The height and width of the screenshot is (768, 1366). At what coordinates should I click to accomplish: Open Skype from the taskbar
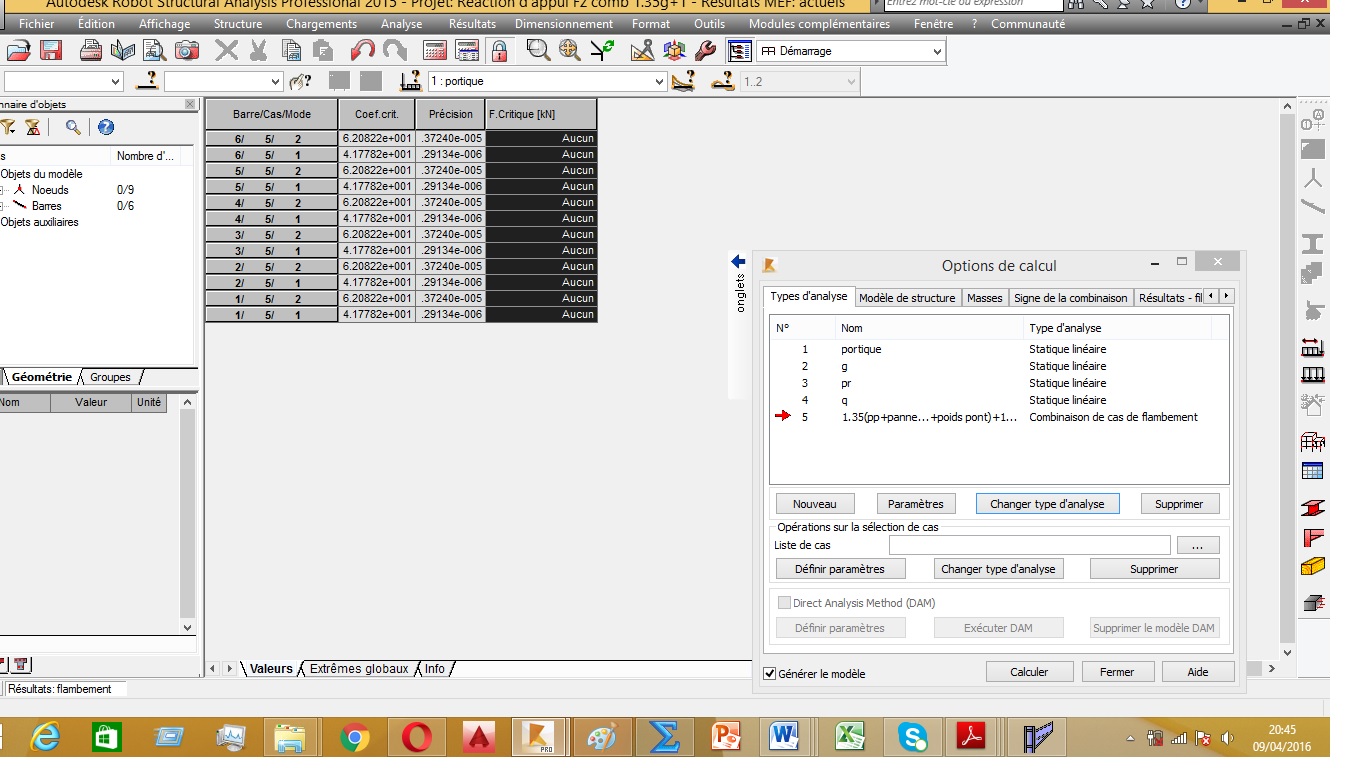(x=912, y=738)
